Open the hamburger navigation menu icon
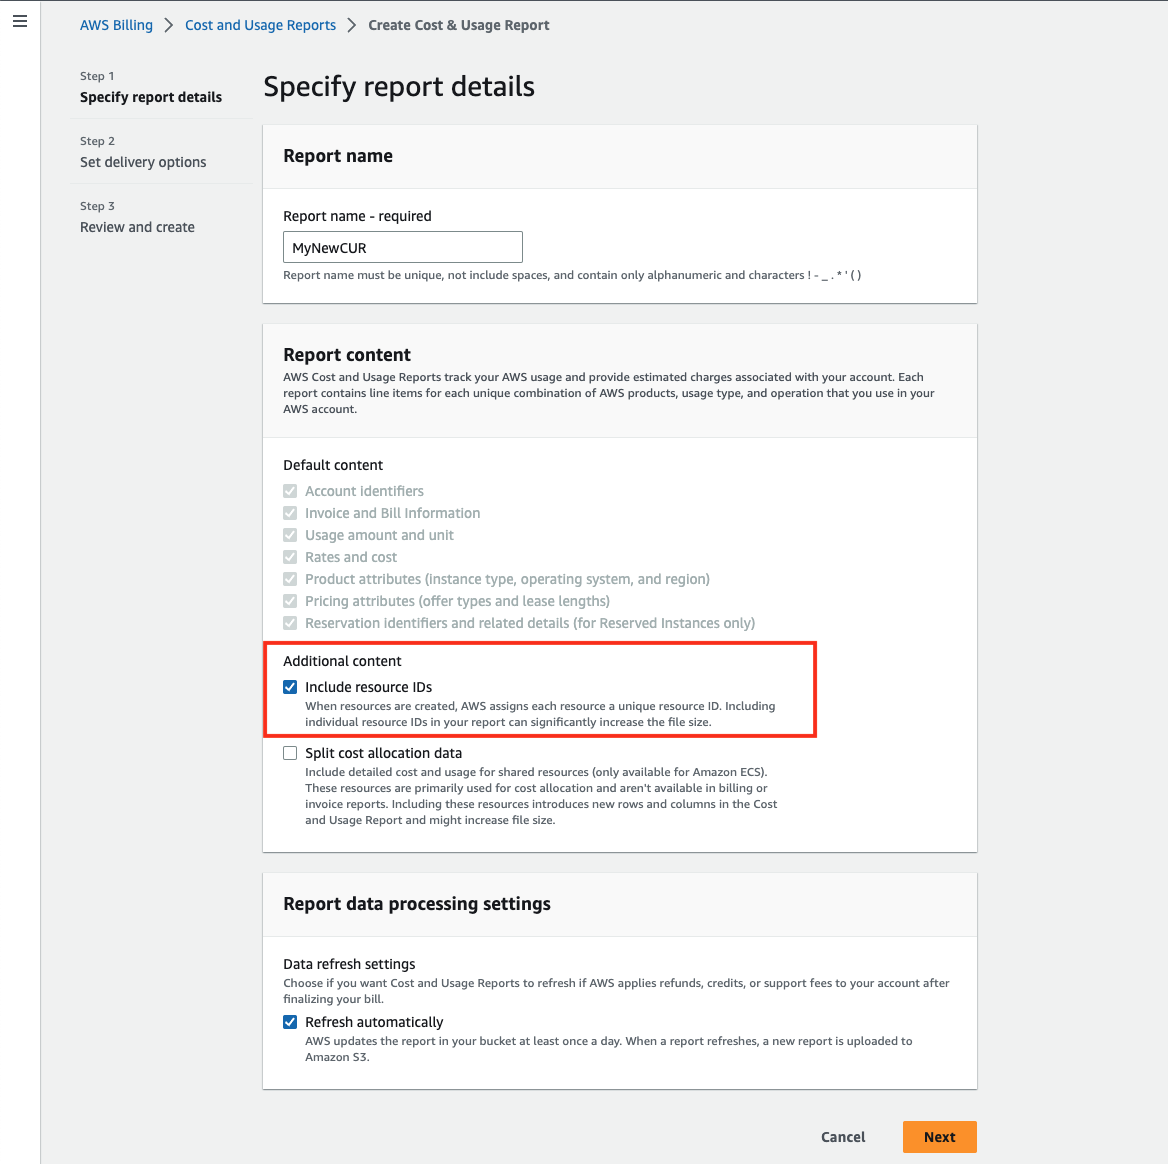Viewport: 1168px width, 1164px height. click(x=20, y=22)
